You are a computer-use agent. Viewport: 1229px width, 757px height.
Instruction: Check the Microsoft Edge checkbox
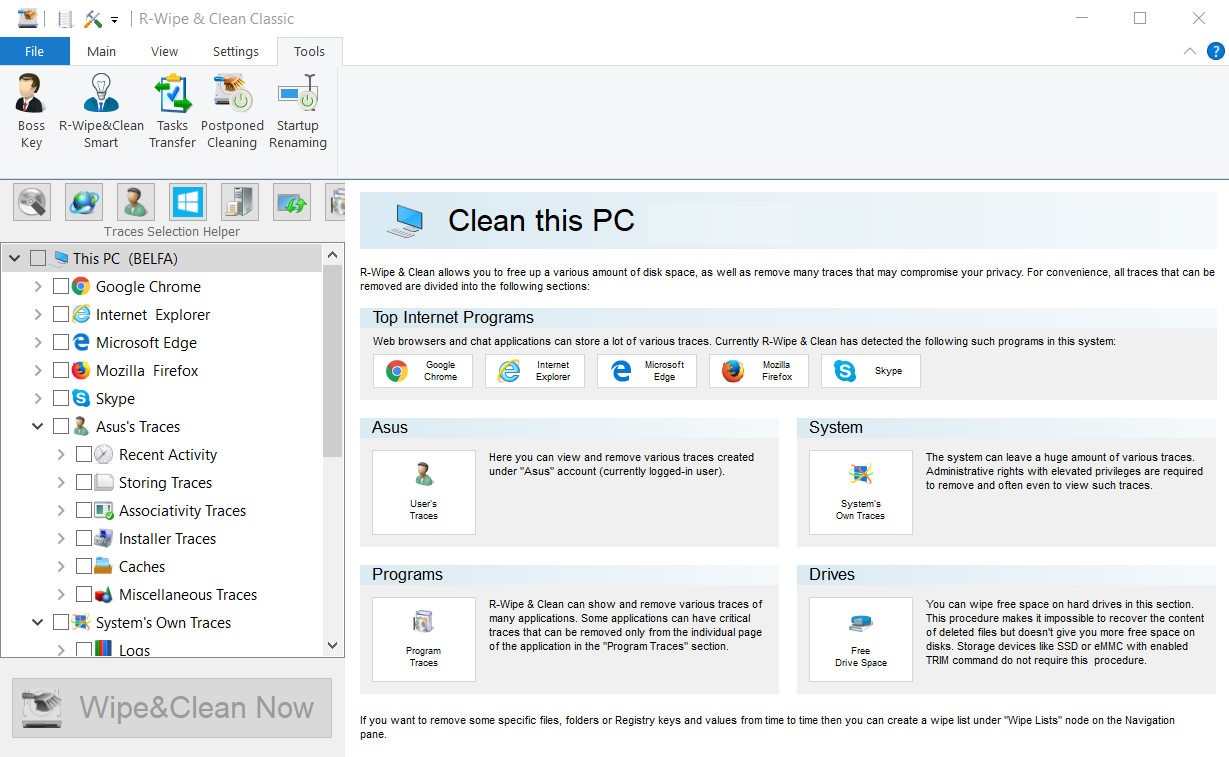(61, 342)
